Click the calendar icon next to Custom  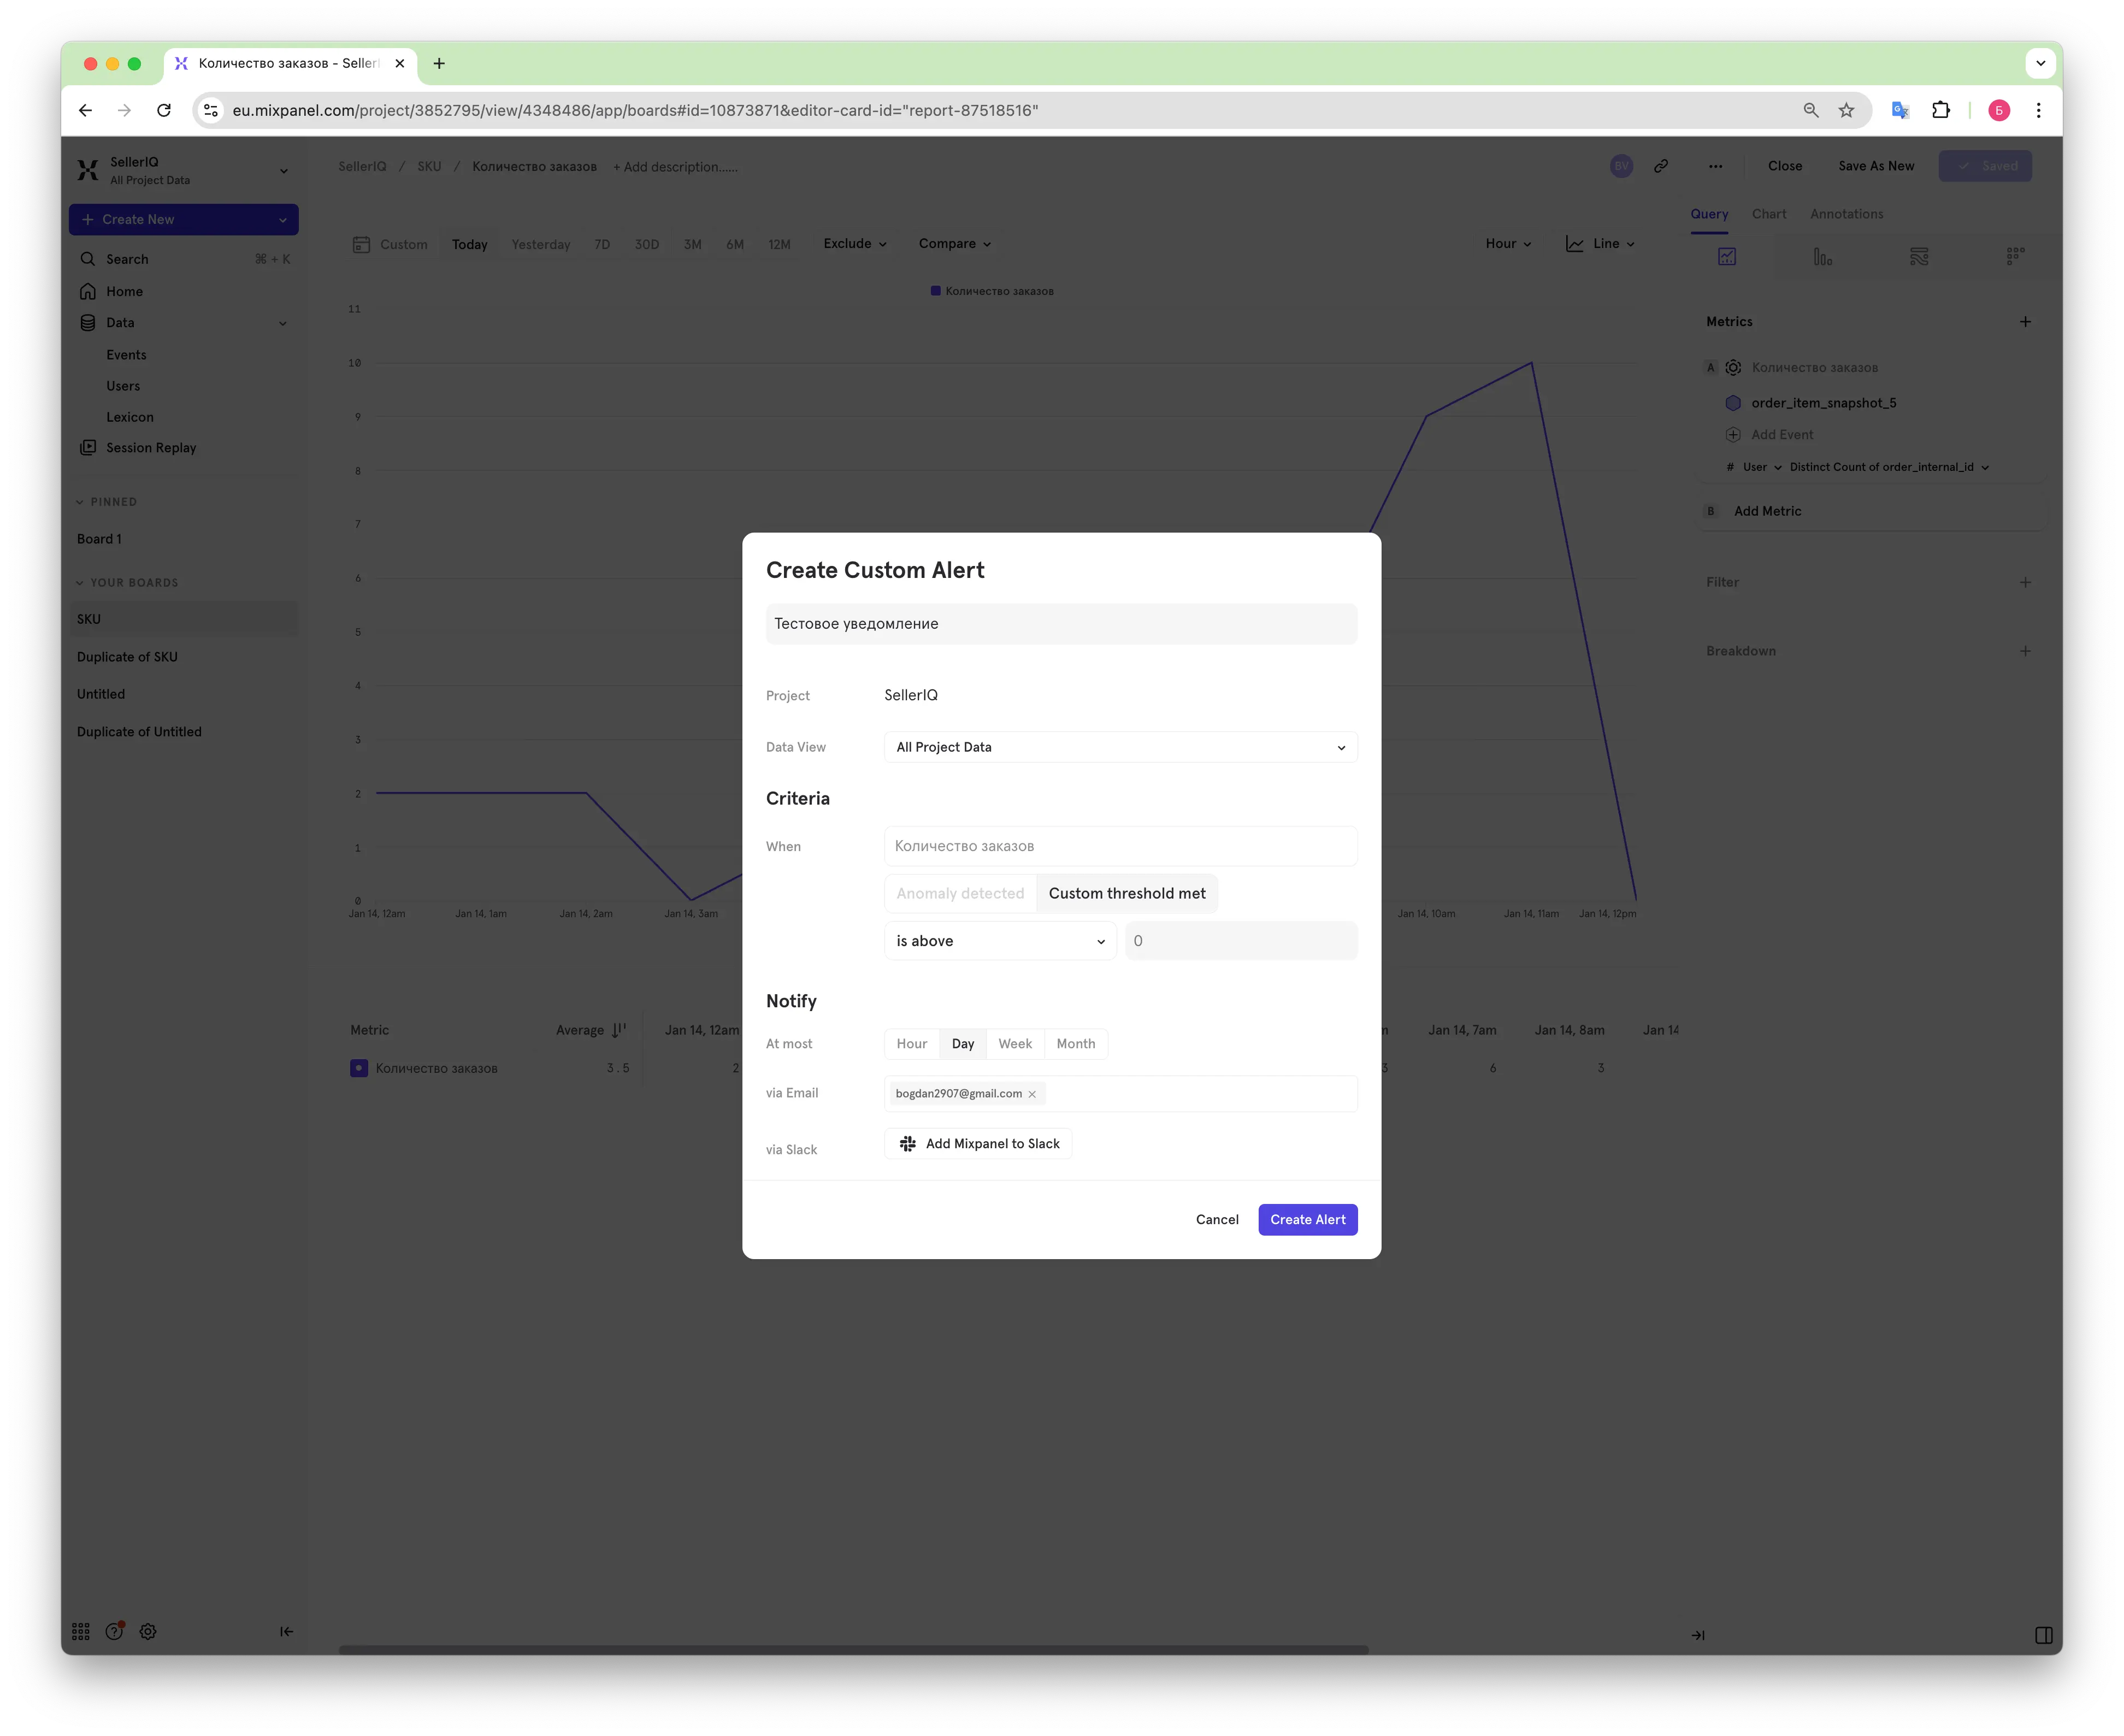361,244
